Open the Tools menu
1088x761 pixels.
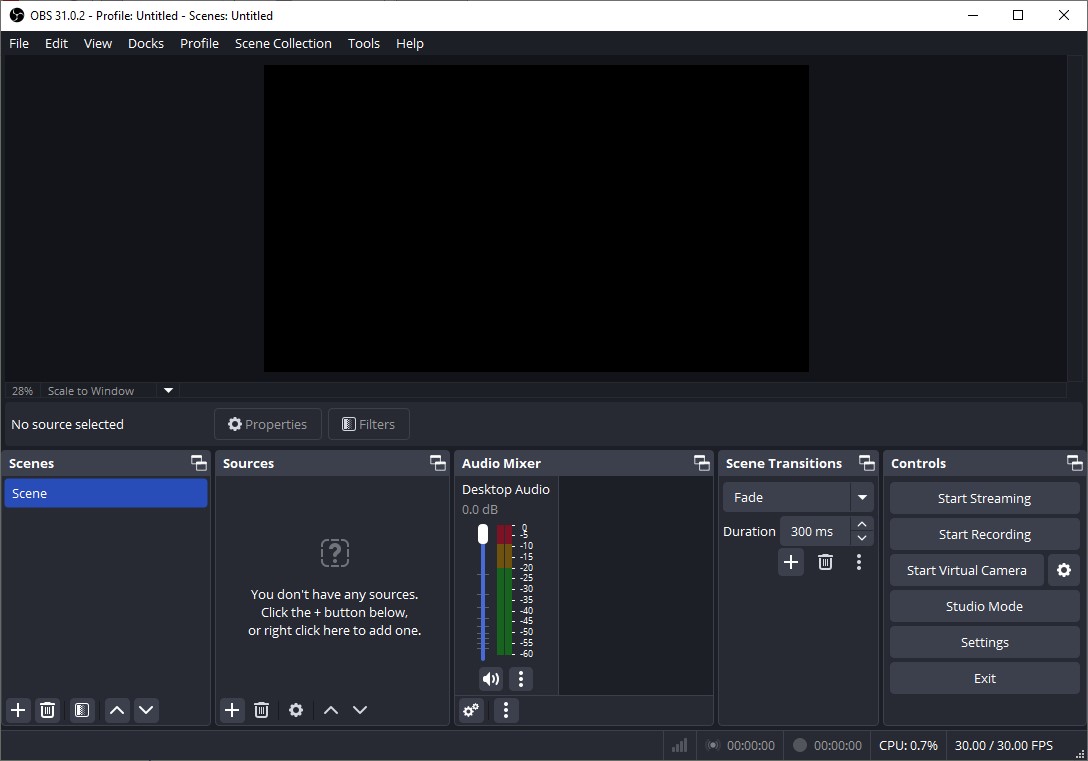click(x=364, y=43)
